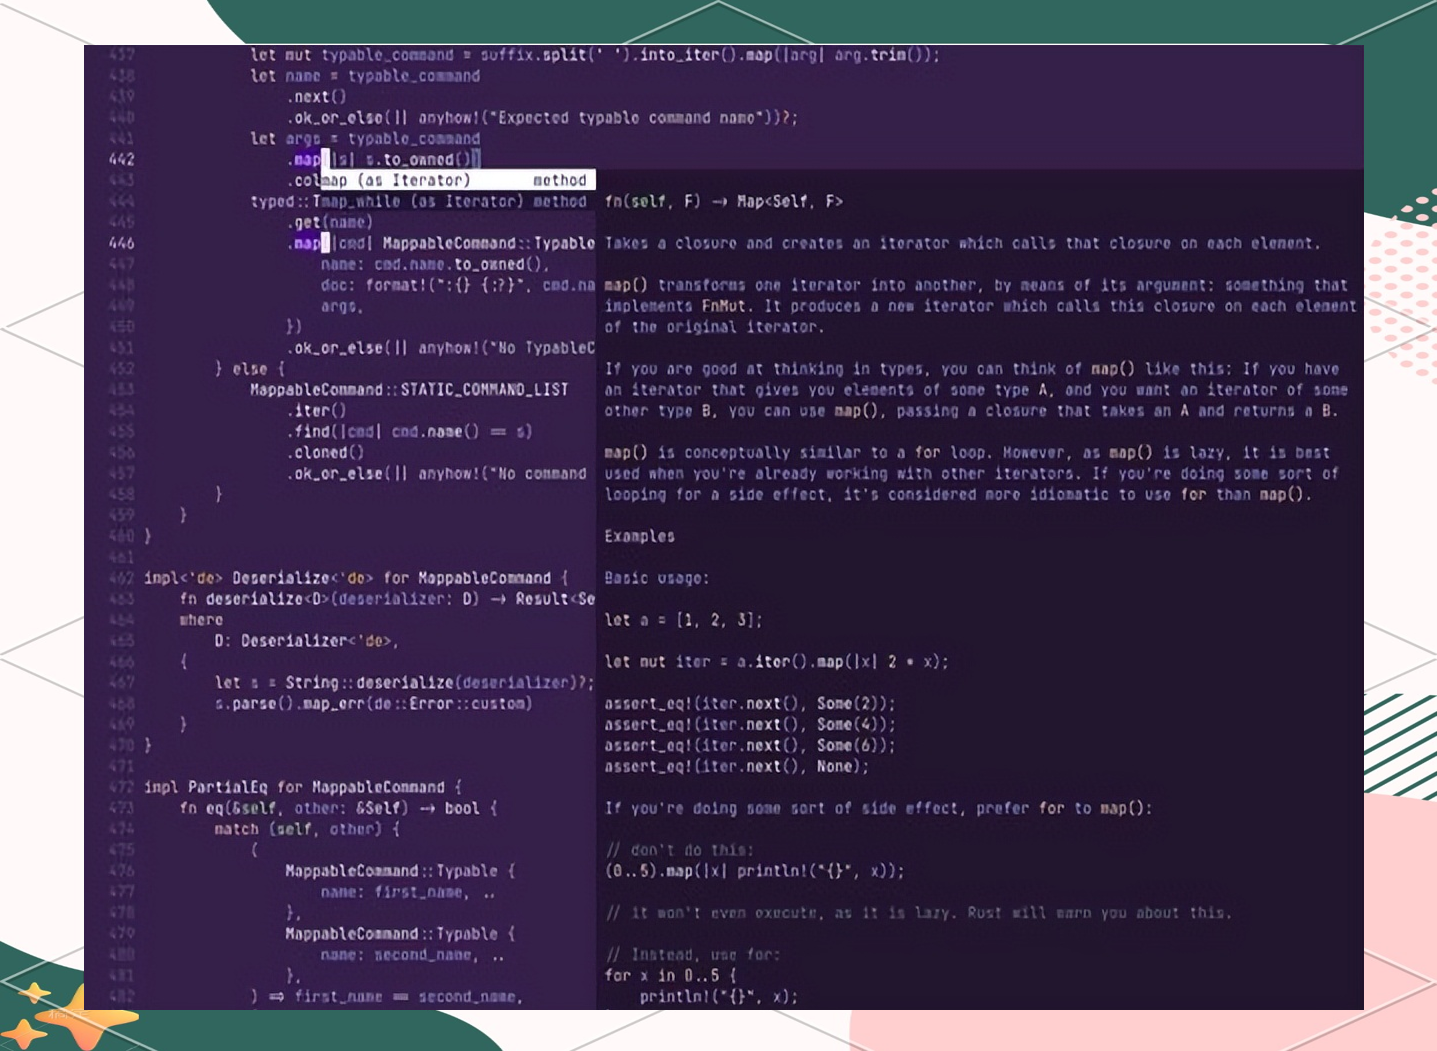
Task: Click the assert_eq line ending with None
Action: (x=737, y=767)
